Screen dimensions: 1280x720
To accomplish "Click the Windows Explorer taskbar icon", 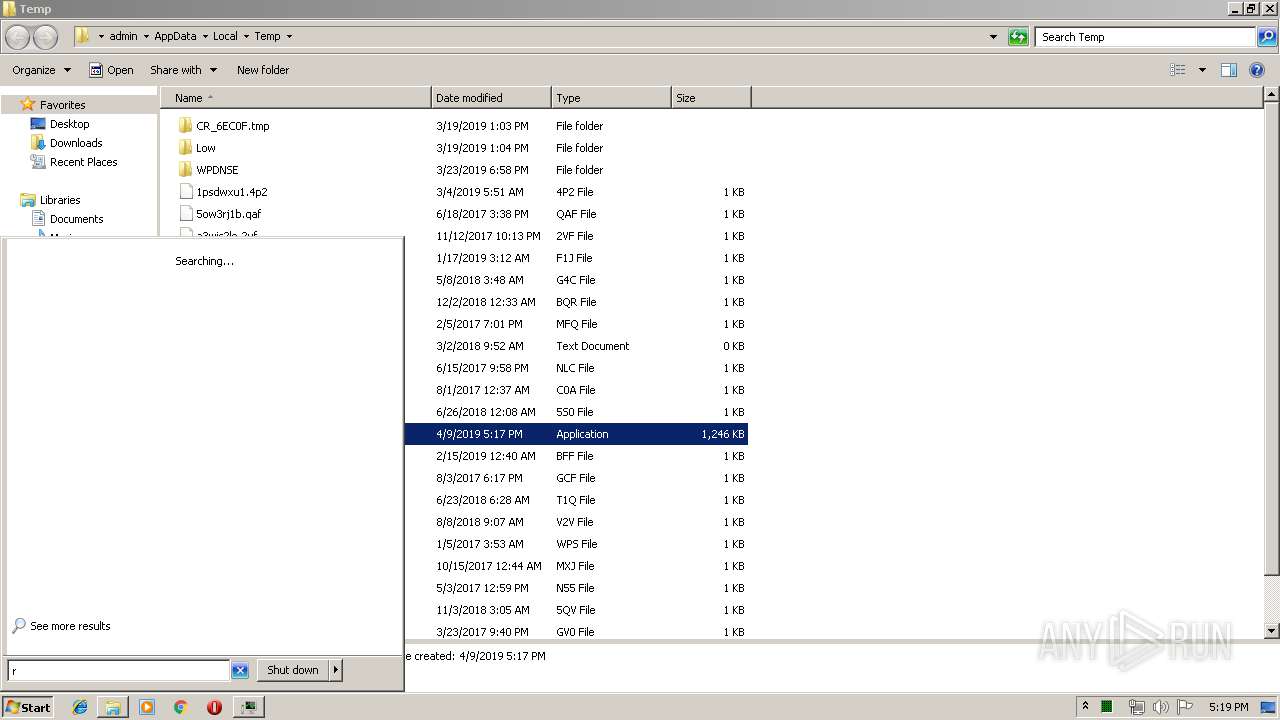I will tap(113, 707).
